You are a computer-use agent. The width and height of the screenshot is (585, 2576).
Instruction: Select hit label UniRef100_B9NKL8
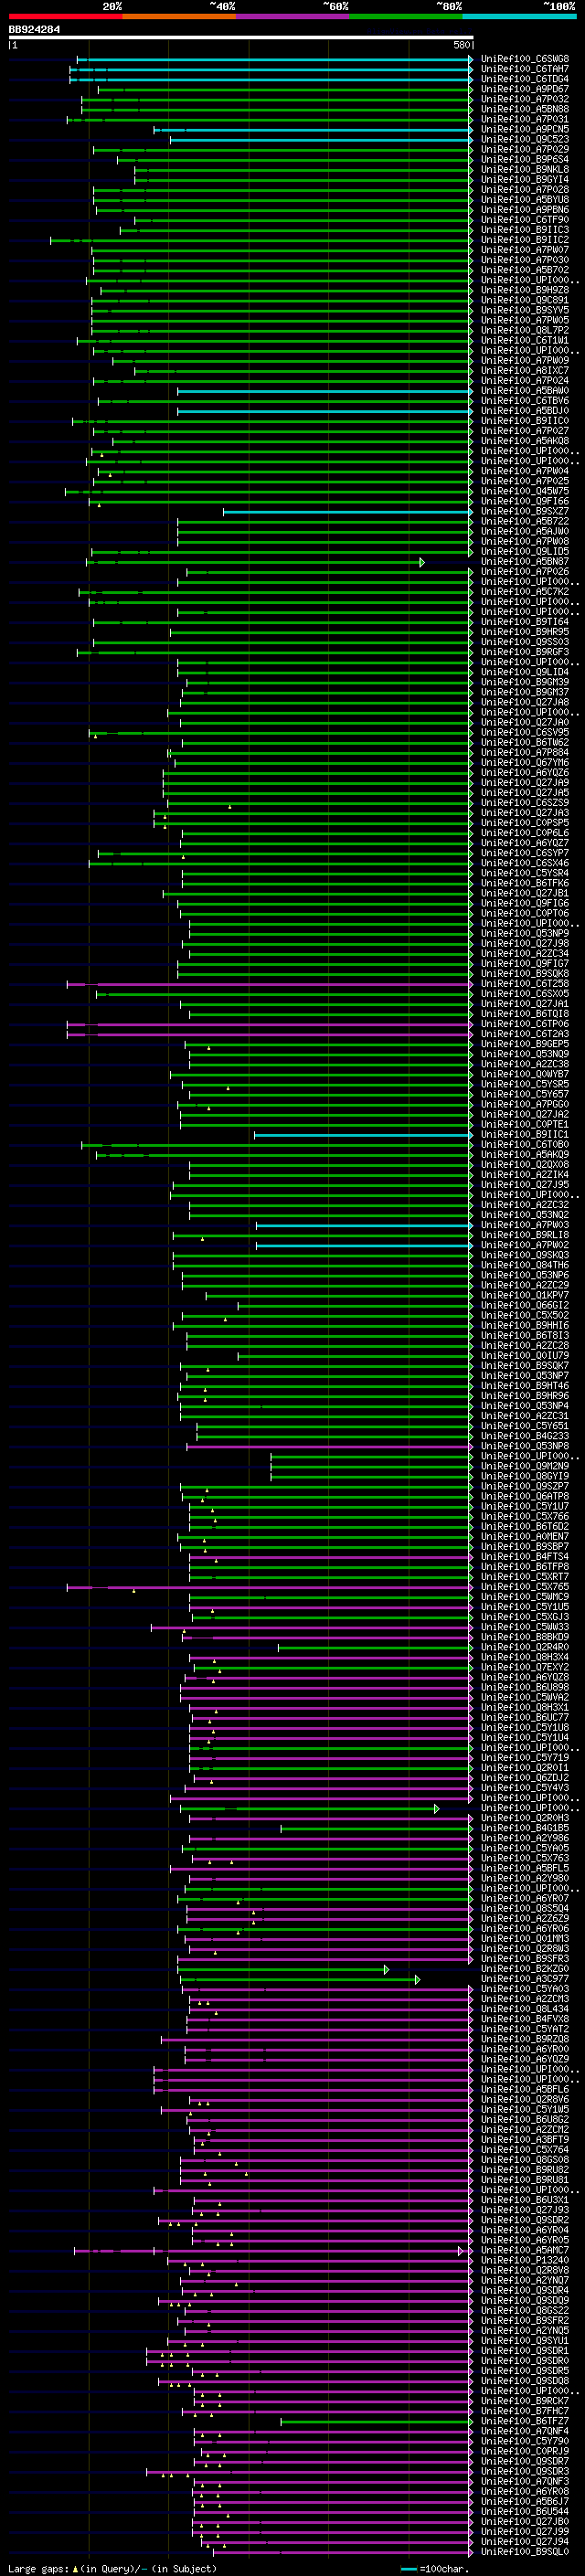click(x=524, y=170)
